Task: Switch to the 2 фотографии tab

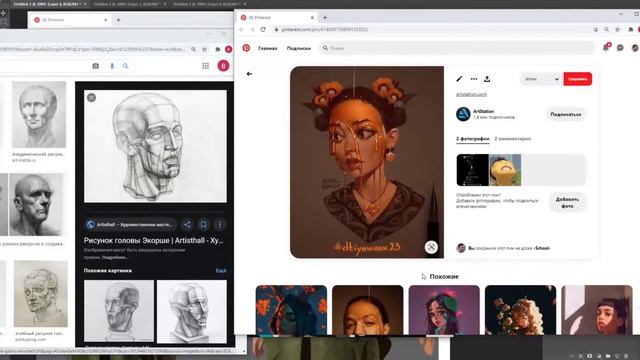Action: point(473,139)
